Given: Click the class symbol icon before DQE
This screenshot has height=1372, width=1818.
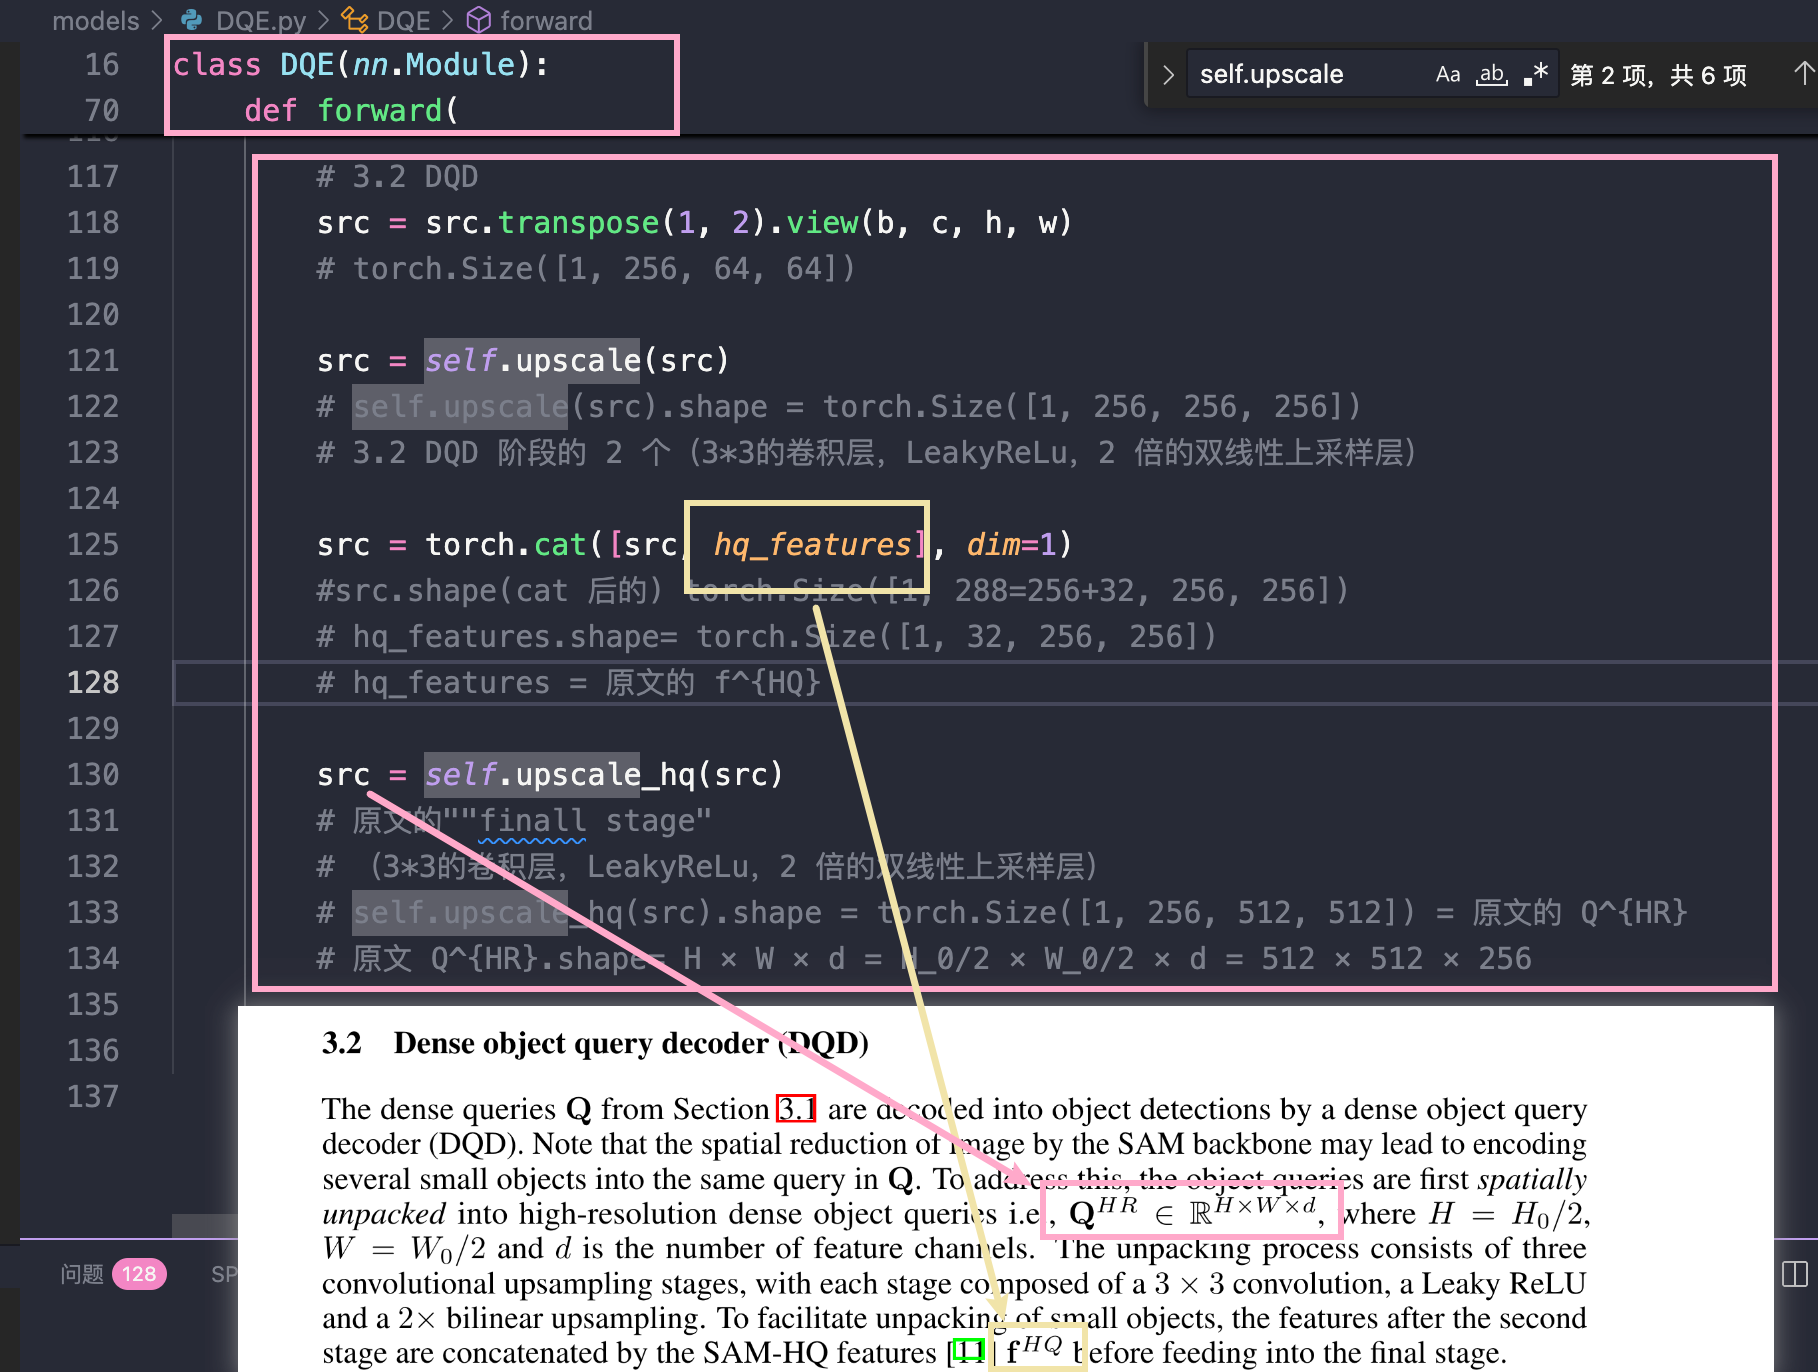Looking at the screenshot, I should tap(355, 20).
